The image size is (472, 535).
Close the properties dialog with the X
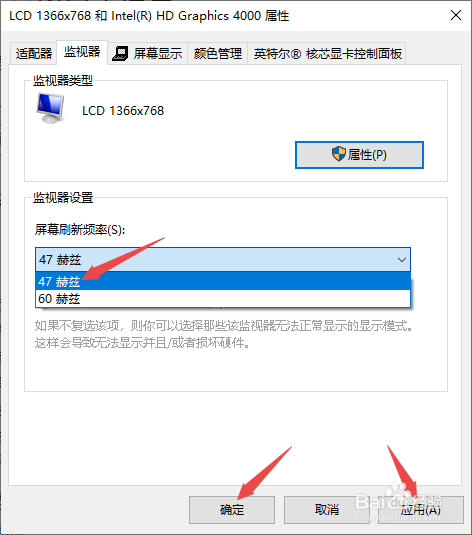click(456, 15)
